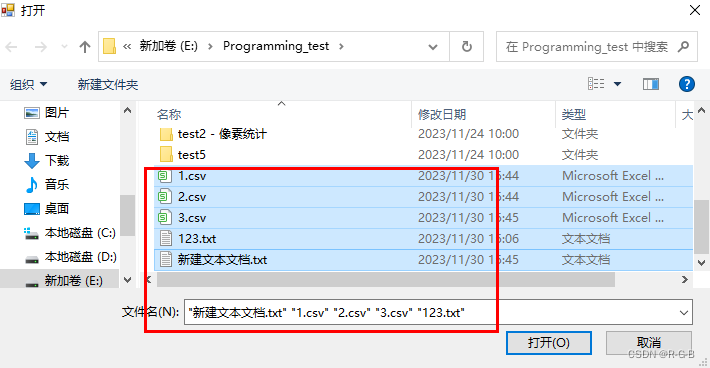Click horizontal scrollbar thumb in file list

pyautogui.click(x=385, y=280)
